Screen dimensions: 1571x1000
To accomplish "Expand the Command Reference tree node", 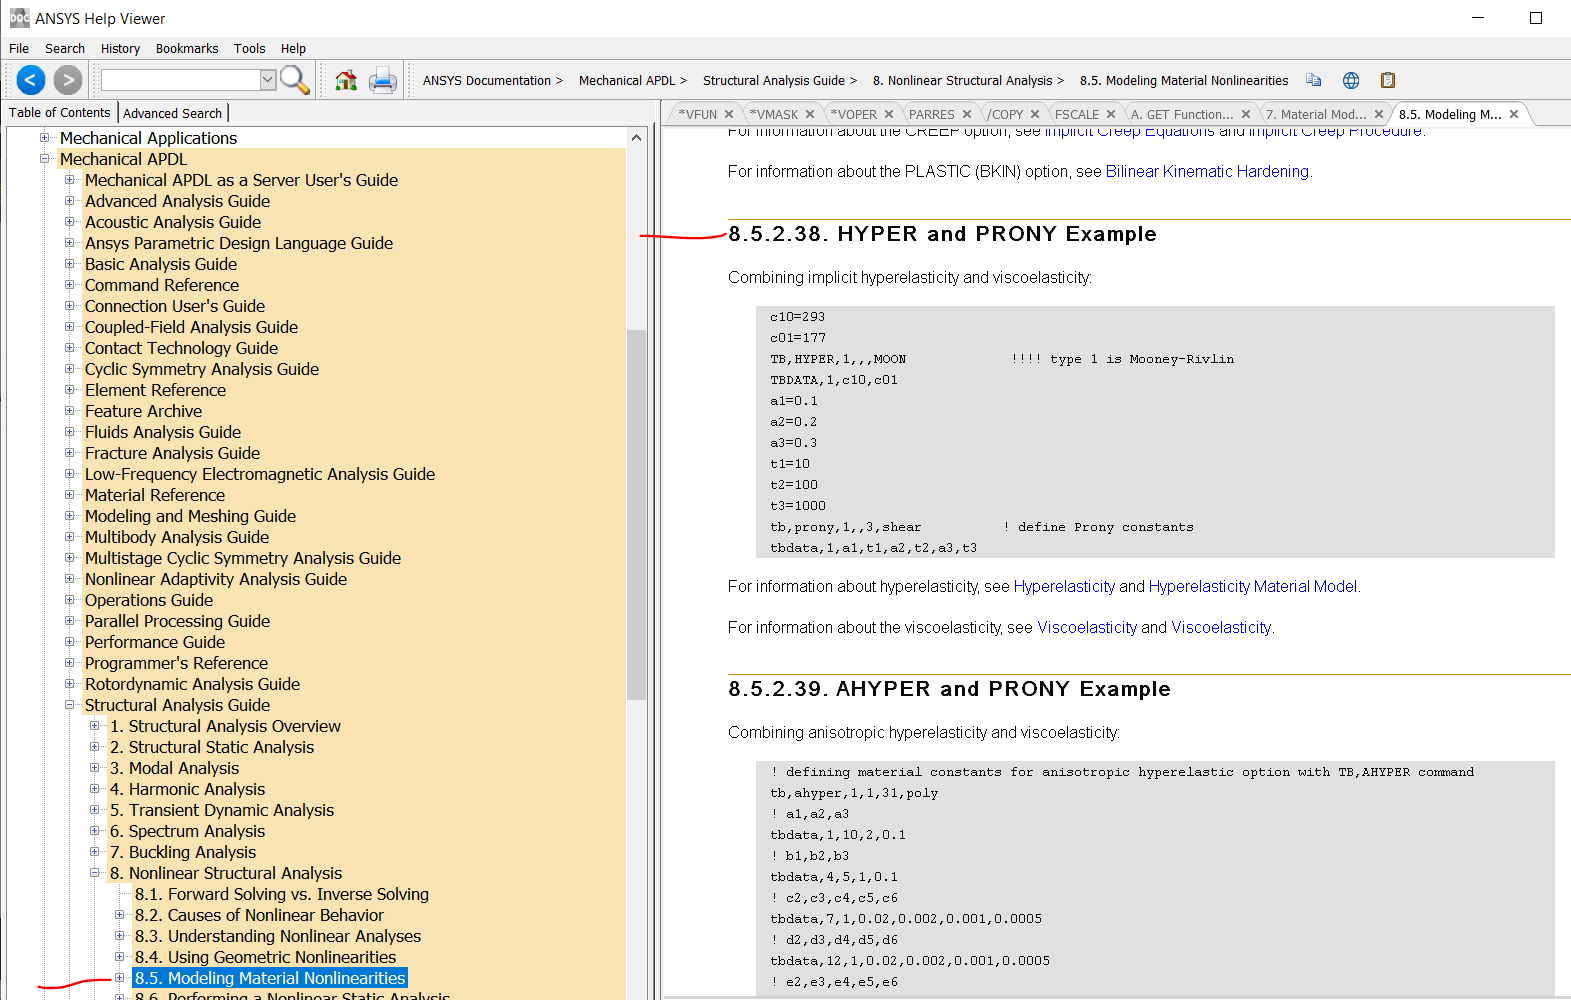I will [70, 285].
